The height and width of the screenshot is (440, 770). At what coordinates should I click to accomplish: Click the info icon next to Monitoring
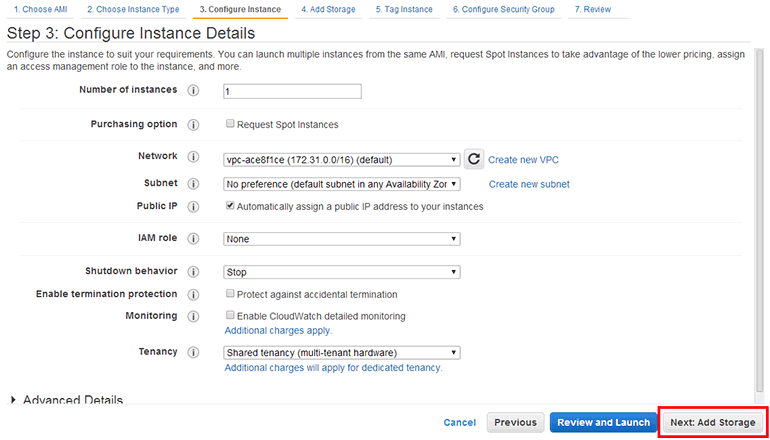pos(193,316)
